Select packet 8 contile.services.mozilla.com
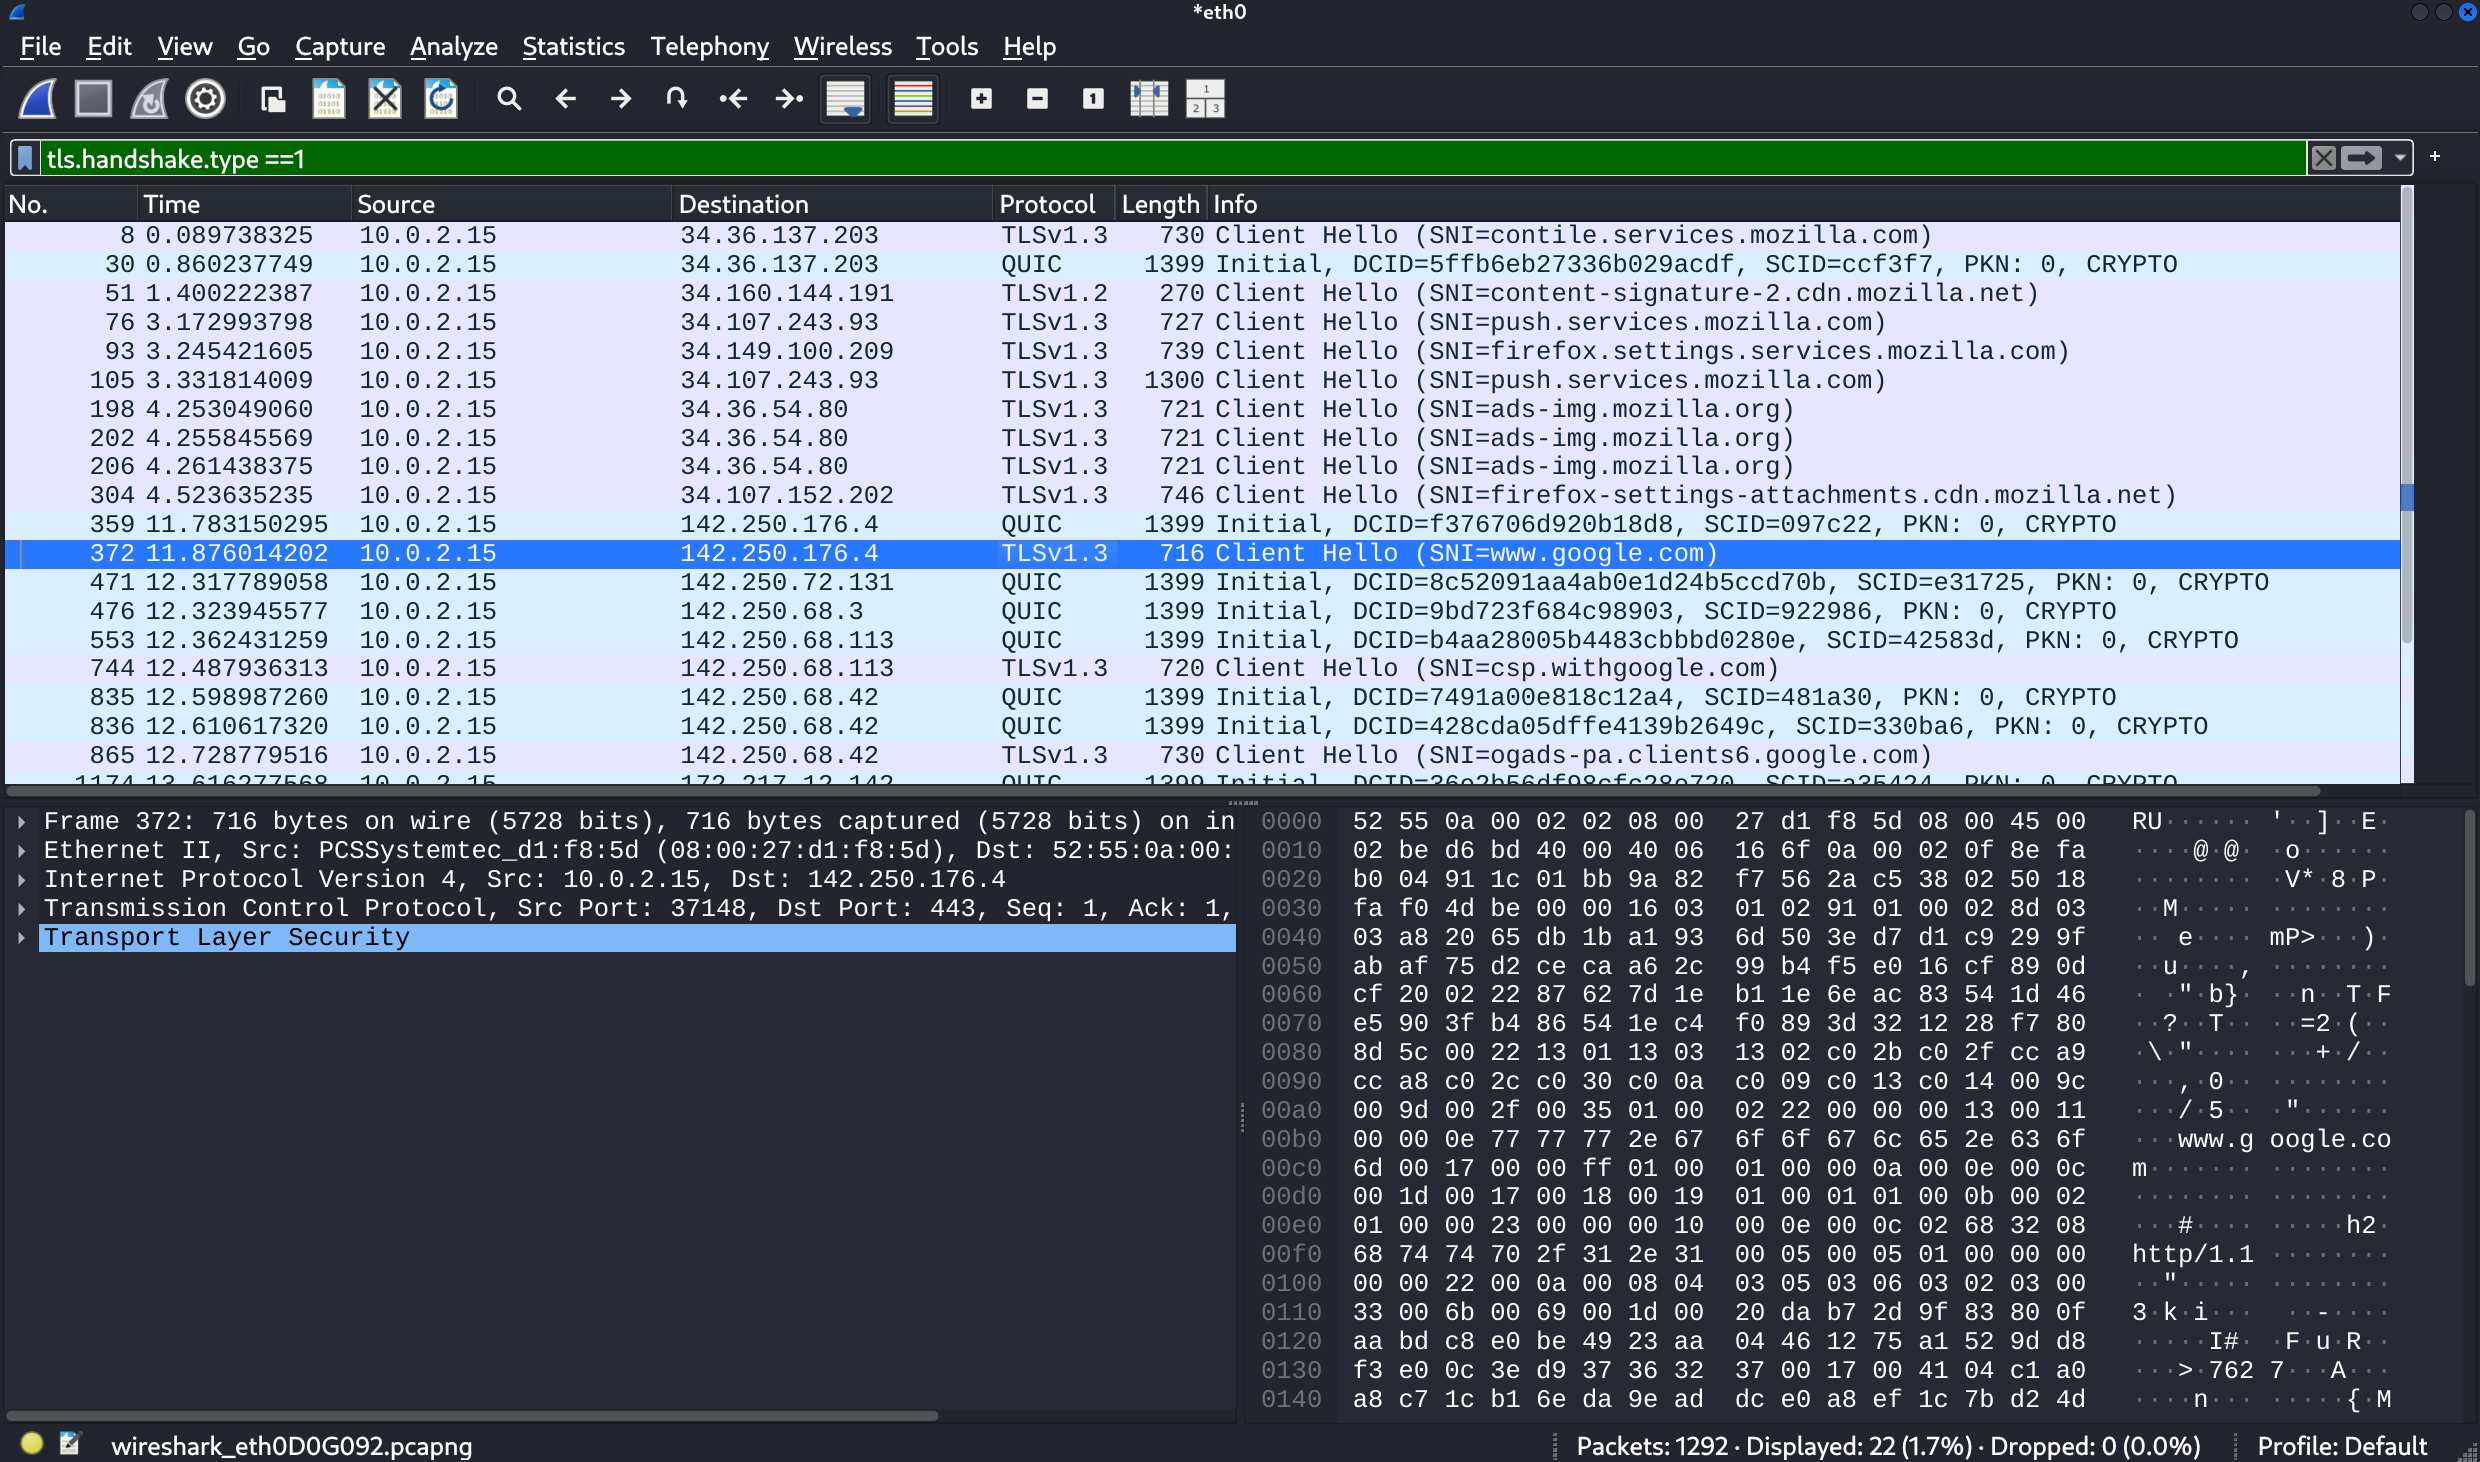 [x=1202, y=235]
